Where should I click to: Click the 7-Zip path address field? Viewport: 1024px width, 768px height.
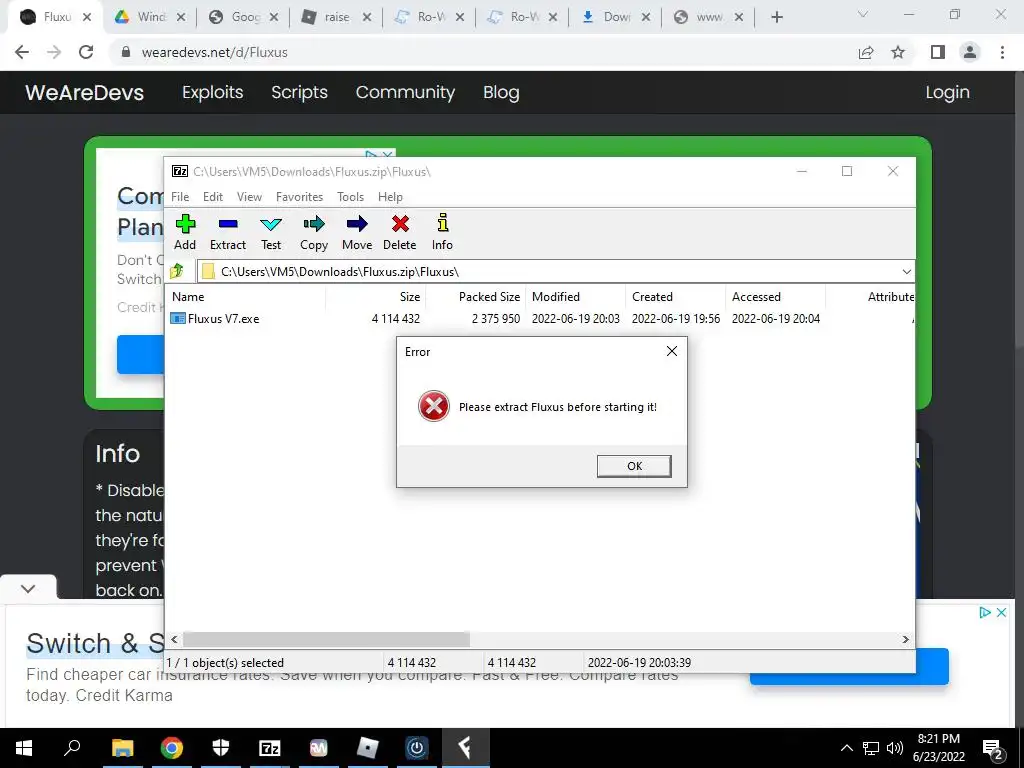point(549,272)
